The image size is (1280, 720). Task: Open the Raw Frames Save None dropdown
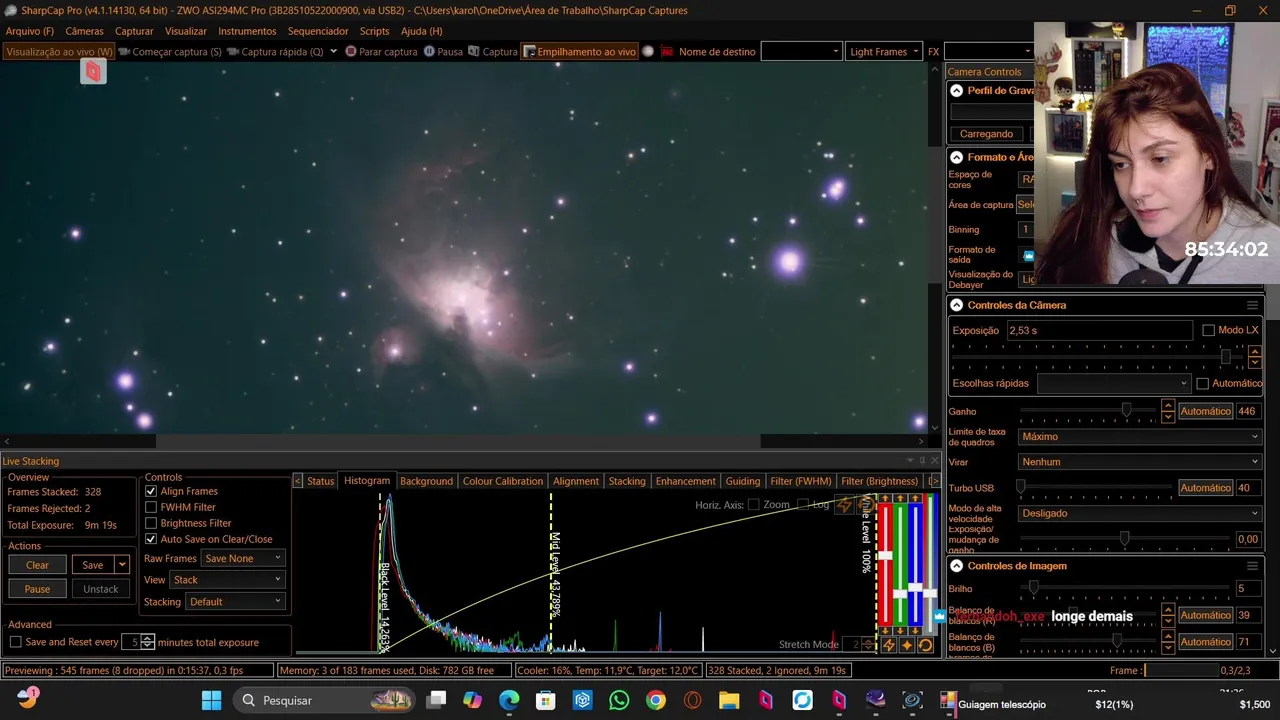pyautogui.click(x=243, y=558)
